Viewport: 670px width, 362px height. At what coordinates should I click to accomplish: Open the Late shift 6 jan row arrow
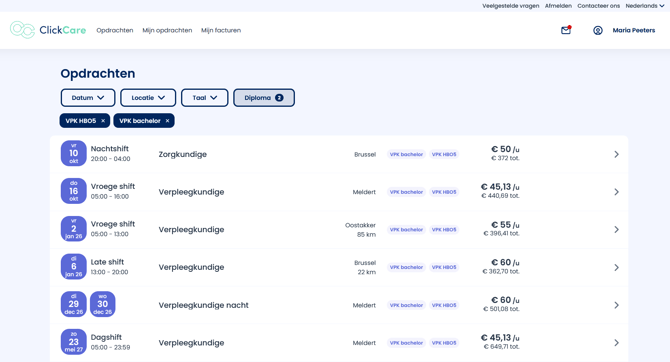[x=616, y=267]
